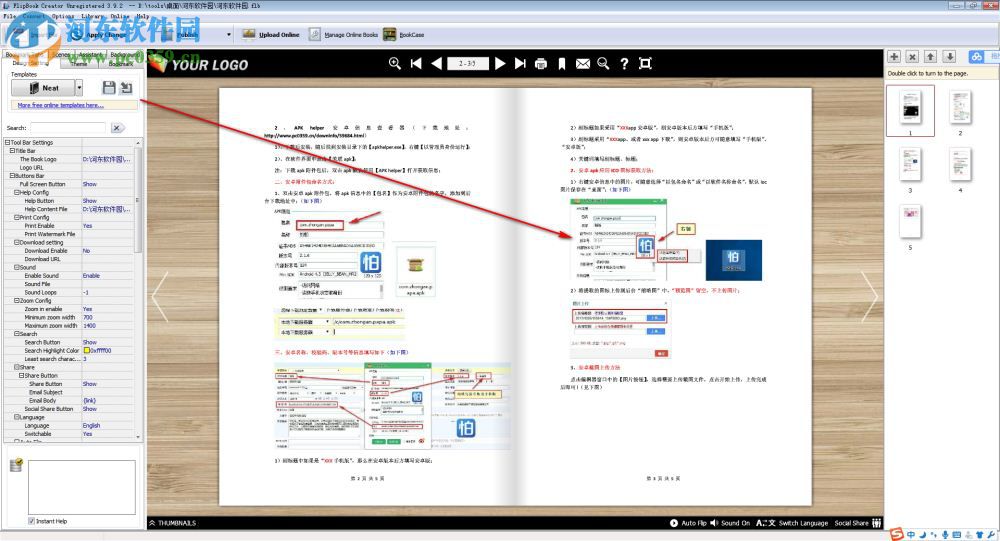Image resolution: width=1000 pixels, height=541 pixels.
Task: Open the THUMBNAILS panel in the bottom bar
Action: (x=173, y=523)
